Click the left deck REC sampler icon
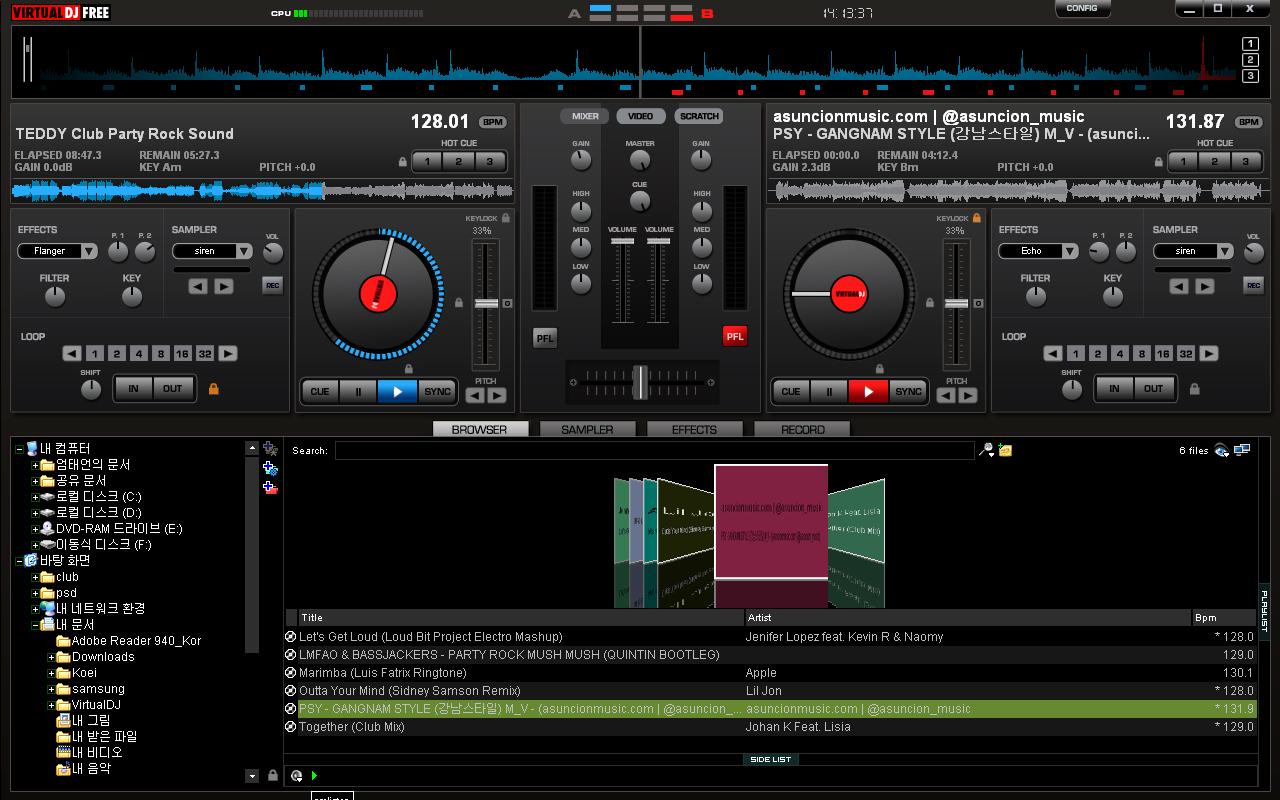The height and width of the screenshot is (800, 1280). (x=272, y=286)
